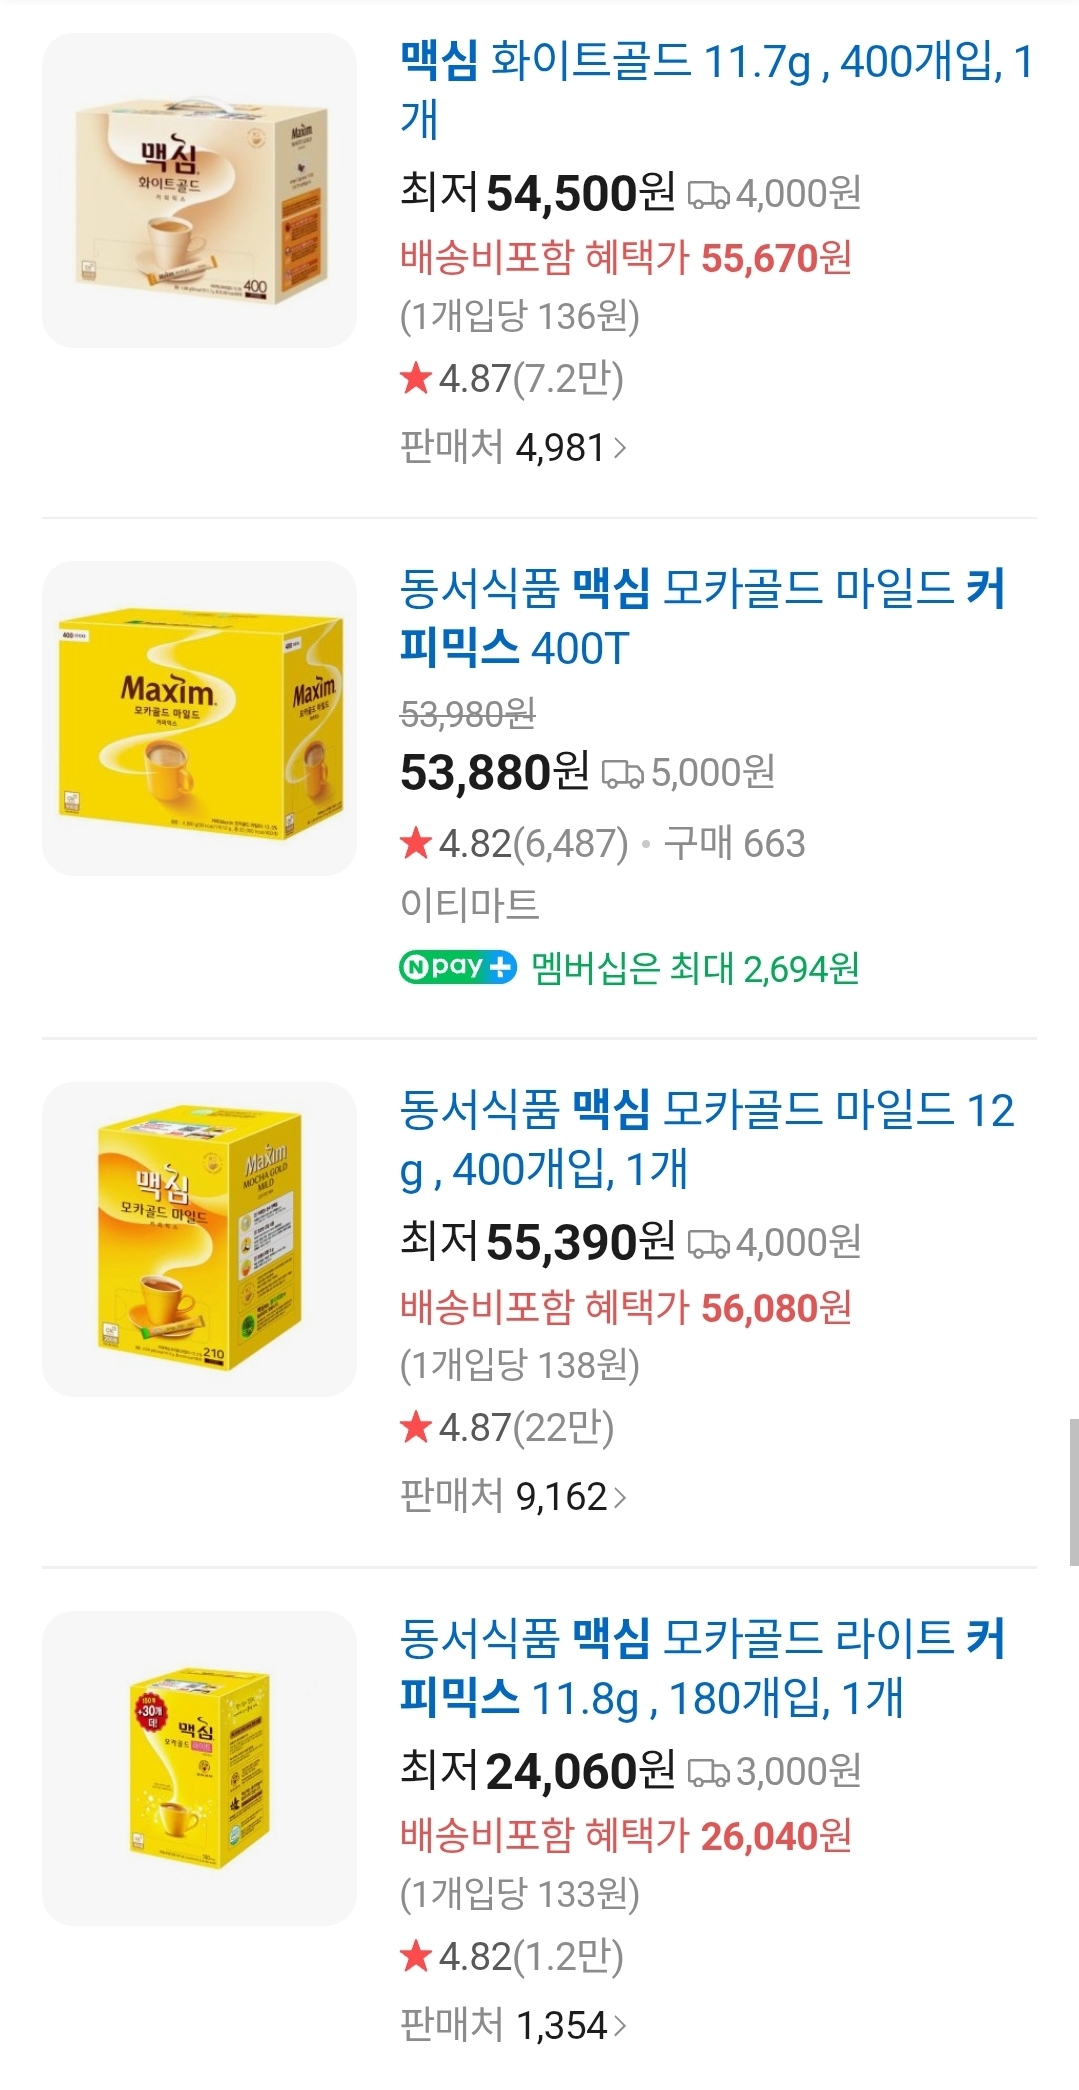
Task: Tap the delivery truck icon beside 5,000원
Action: 622,773
